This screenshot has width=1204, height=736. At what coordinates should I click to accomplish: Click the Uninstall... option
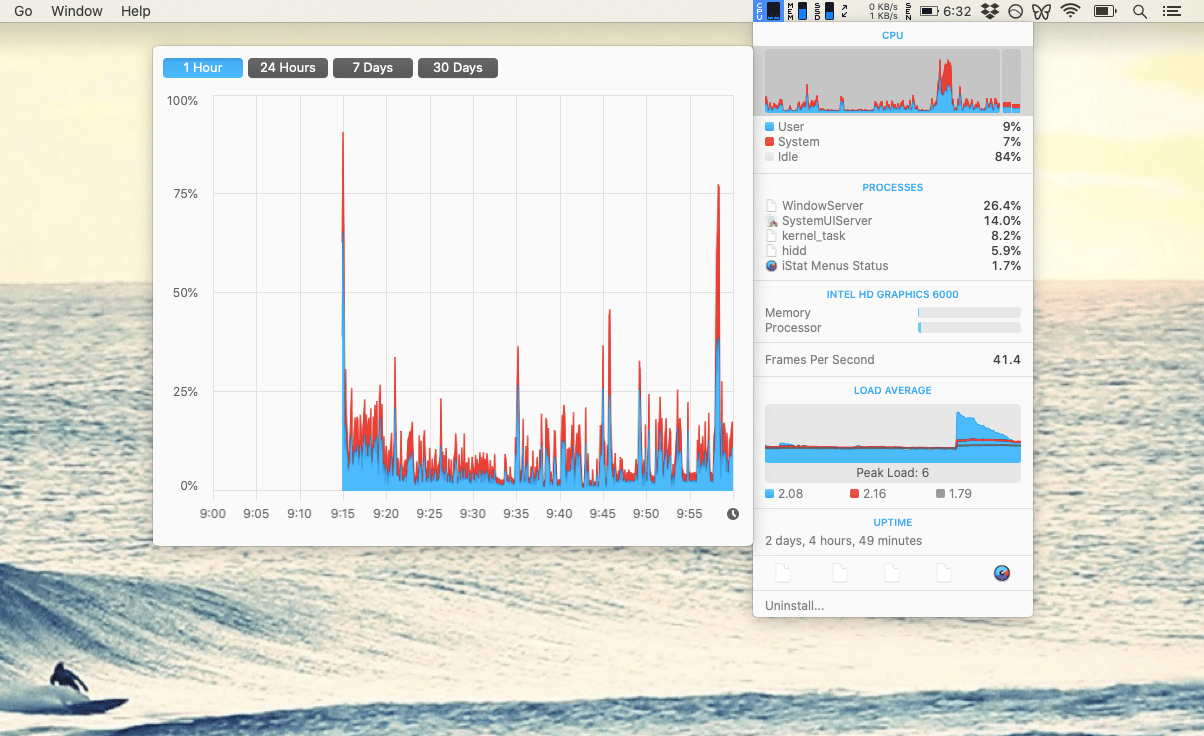(795, 605)
